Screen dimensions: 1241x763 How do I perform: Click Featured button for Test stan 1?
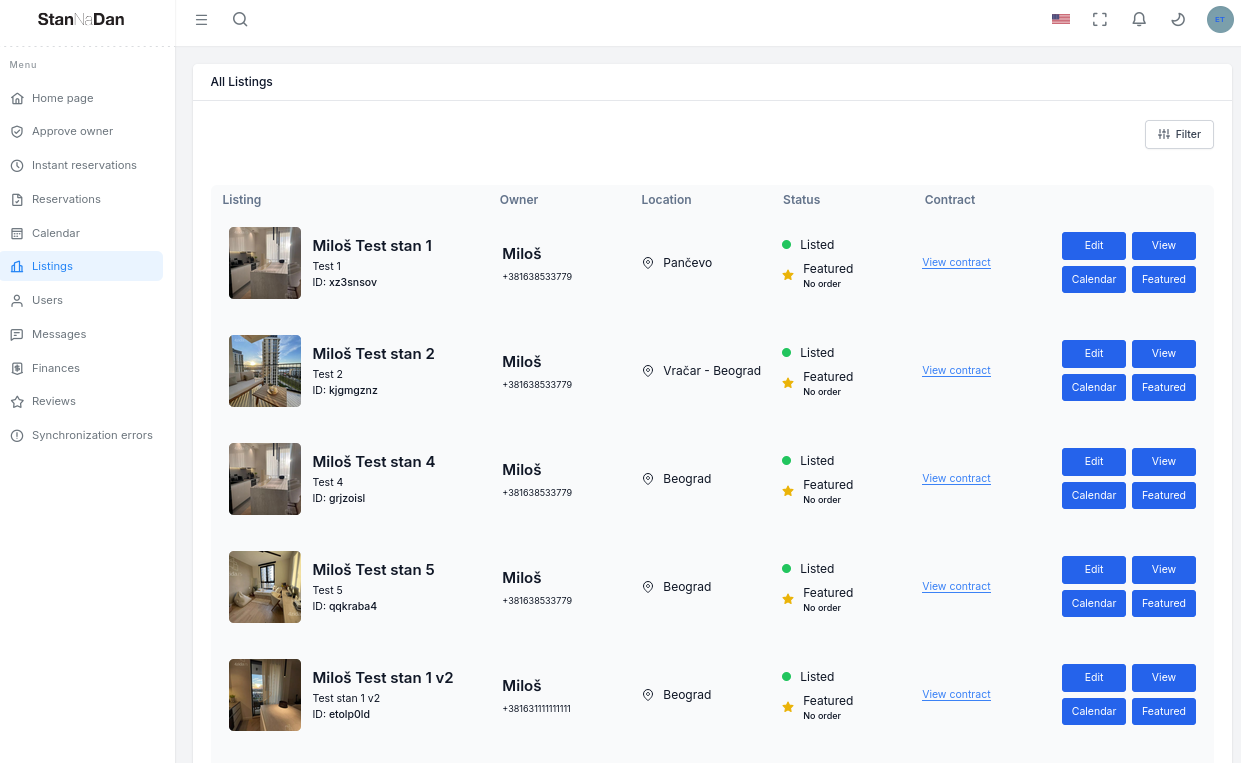click(1164, 279)
